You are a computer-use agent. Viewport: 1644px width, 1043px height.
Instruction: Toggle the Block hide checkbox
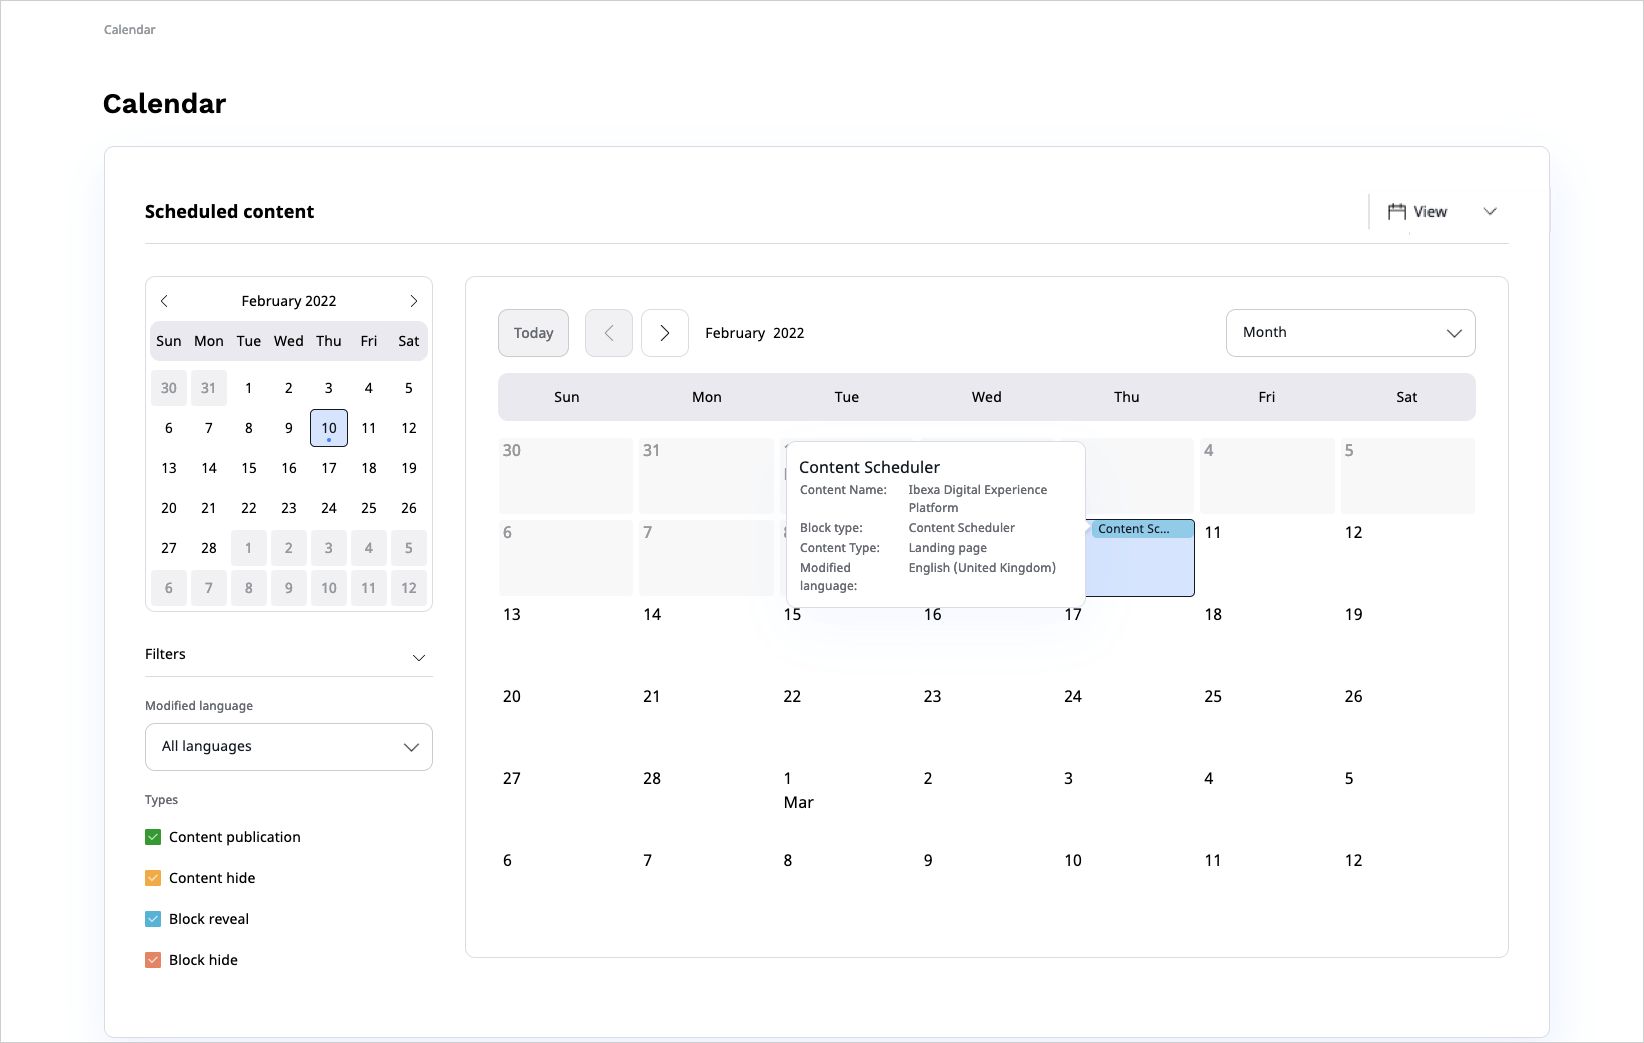tap(153, 960)
